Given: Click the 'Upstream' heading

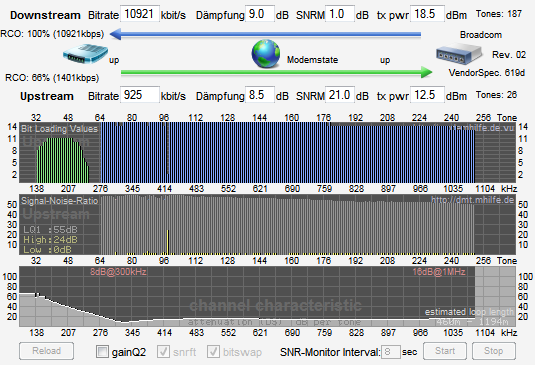Looking at the screenshot, I should tap(47, 96).
